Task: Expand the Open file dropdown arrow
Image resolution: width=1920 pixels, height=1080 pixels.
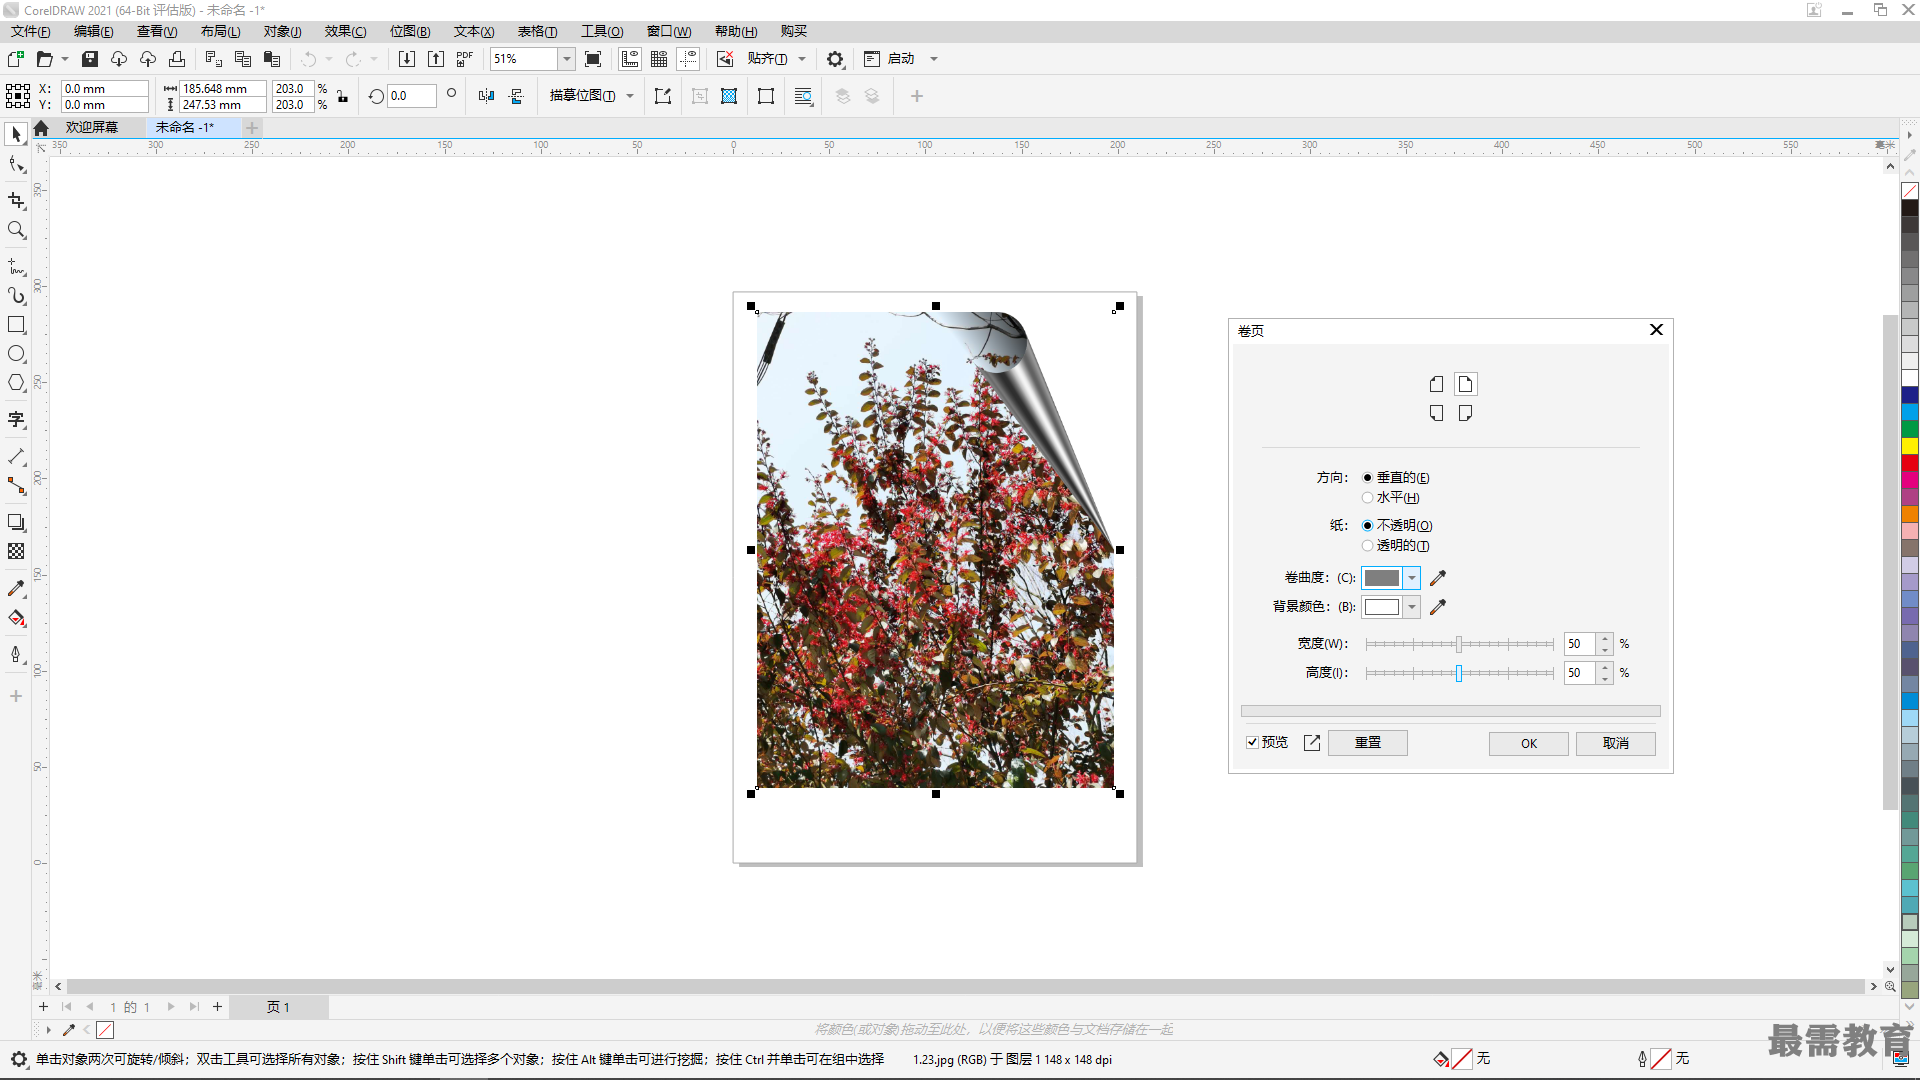Action: point(65,59)
